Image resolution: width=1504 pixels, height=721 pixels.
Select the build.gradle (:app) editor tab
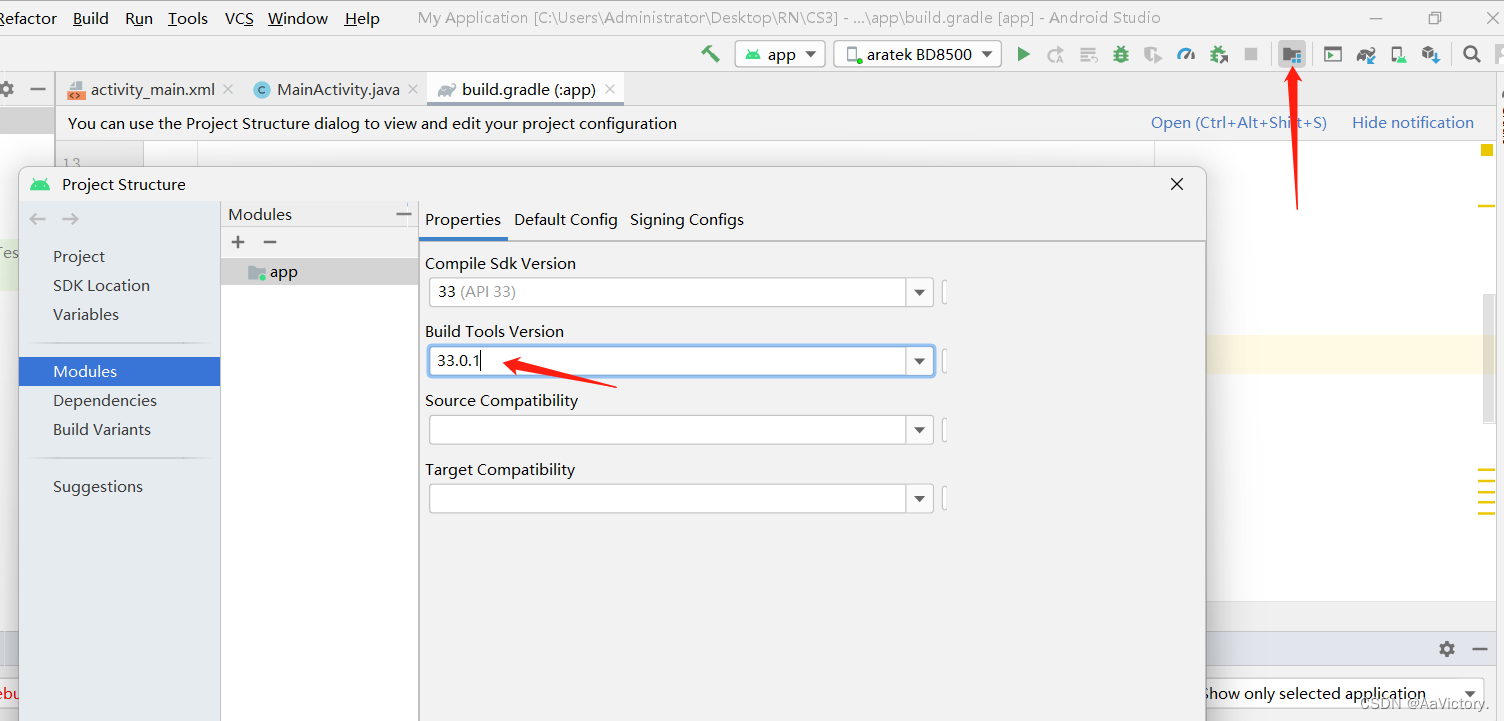pos(528,89)
